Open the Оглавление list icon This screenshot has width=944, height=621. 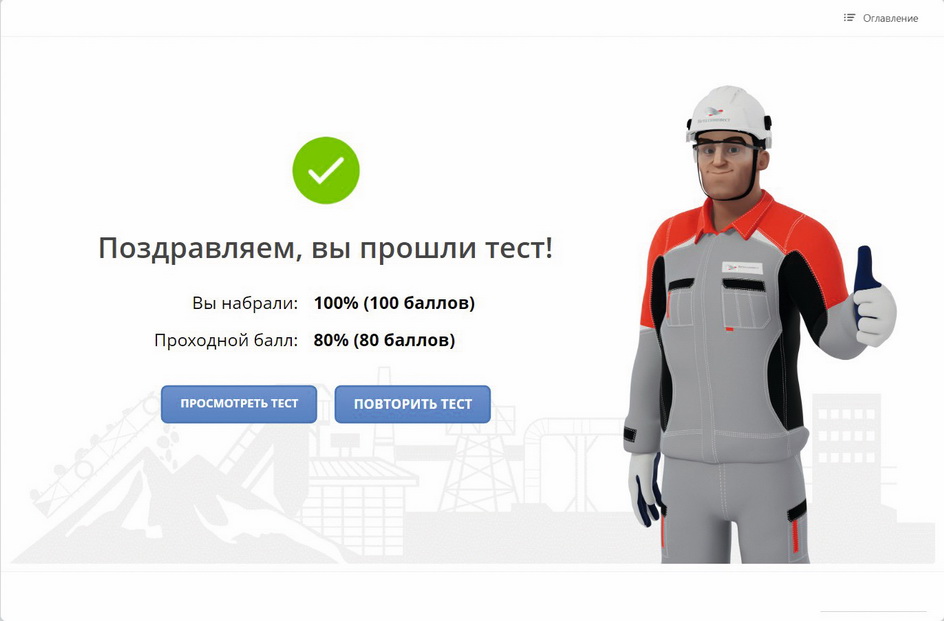coord(849,18)
